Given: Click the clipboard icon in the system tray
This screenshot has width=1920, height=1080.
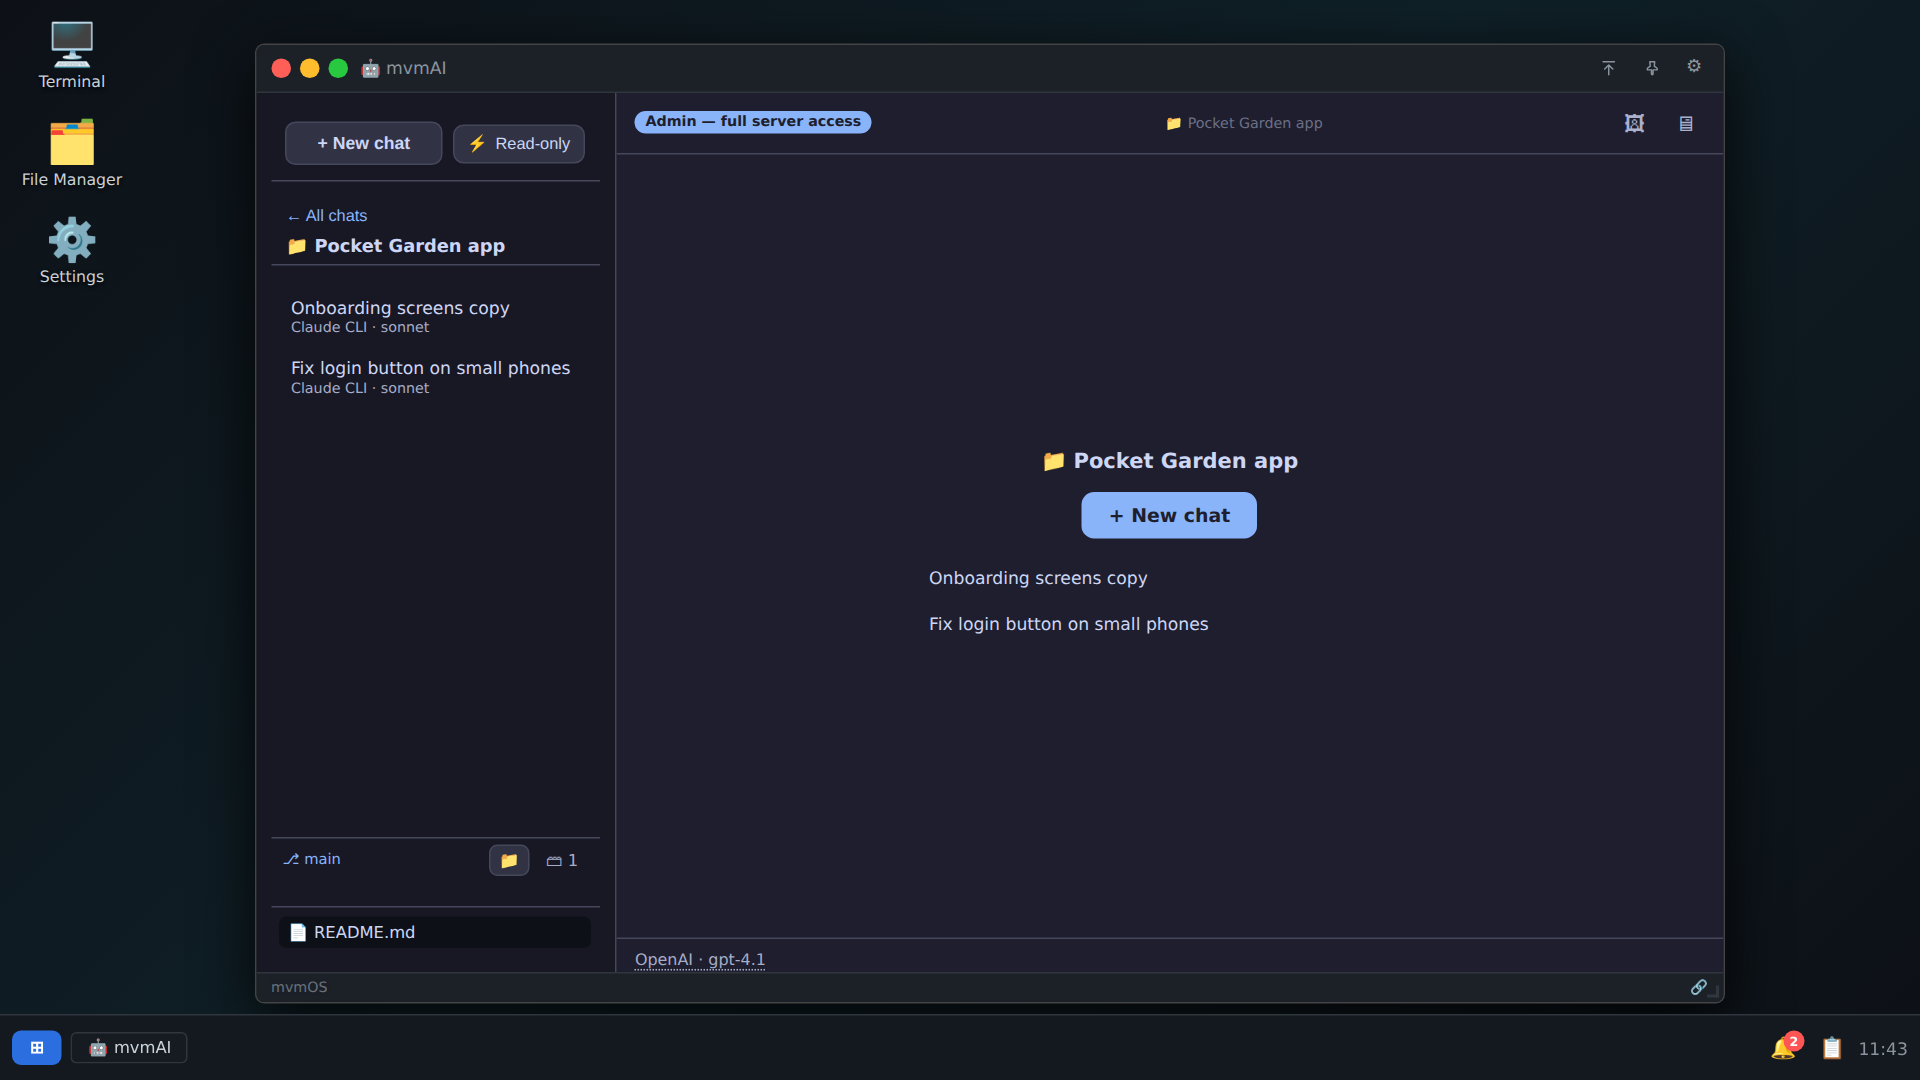Looking at the screenshot, I should click(1832, 1048).
